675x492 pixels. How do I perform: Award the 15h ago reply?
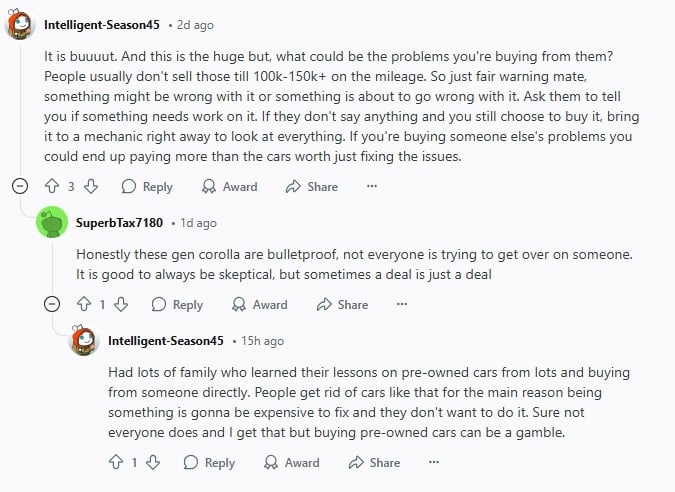click(x=291, y=462)
